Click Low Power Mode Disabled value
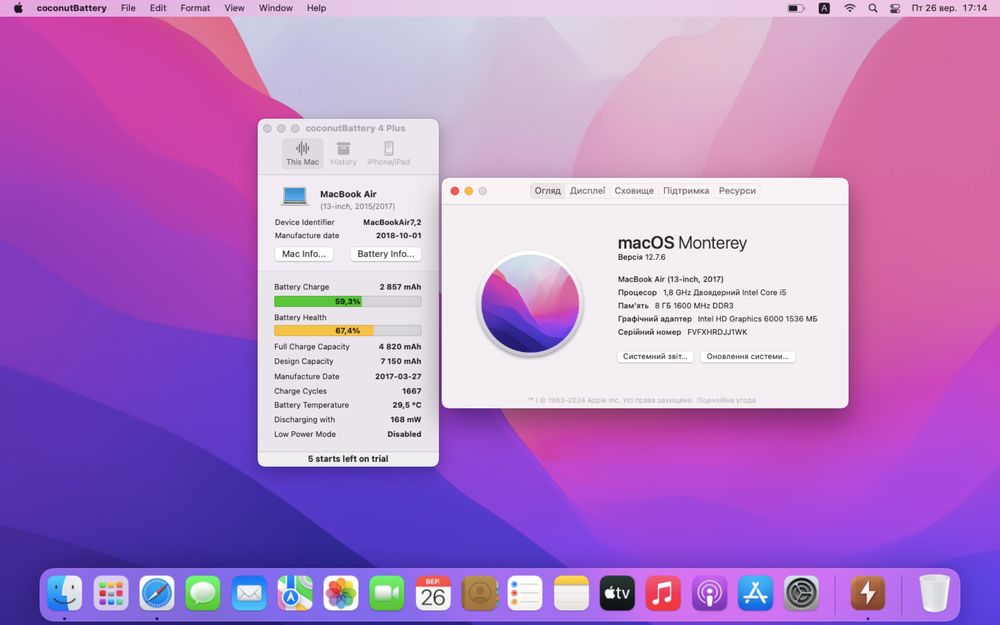 click(x=404, y=434)
